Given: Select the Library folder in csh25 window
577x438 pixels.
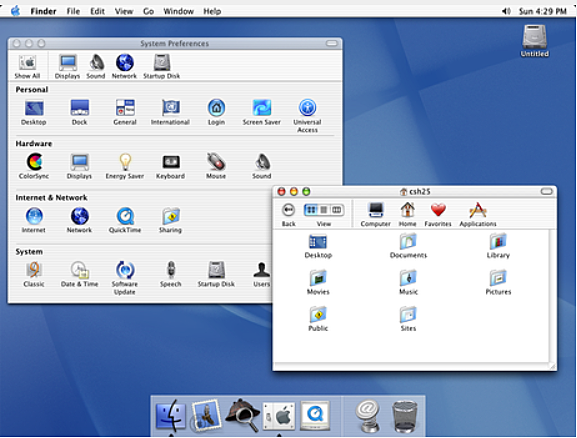Looking at the screenshot, I should [498, 246].
